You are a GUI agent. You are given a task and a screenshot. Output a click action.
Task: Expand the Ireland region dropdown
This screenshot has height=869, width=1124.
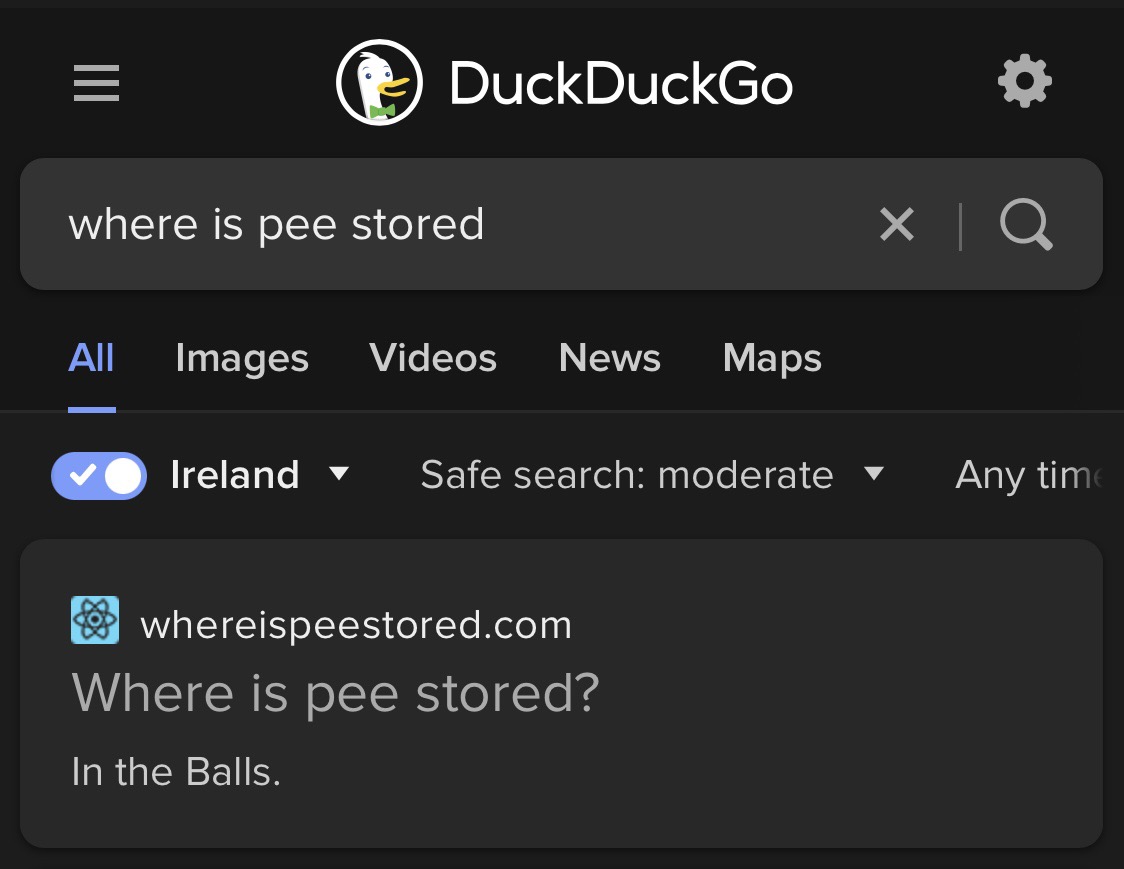point(339,474)
